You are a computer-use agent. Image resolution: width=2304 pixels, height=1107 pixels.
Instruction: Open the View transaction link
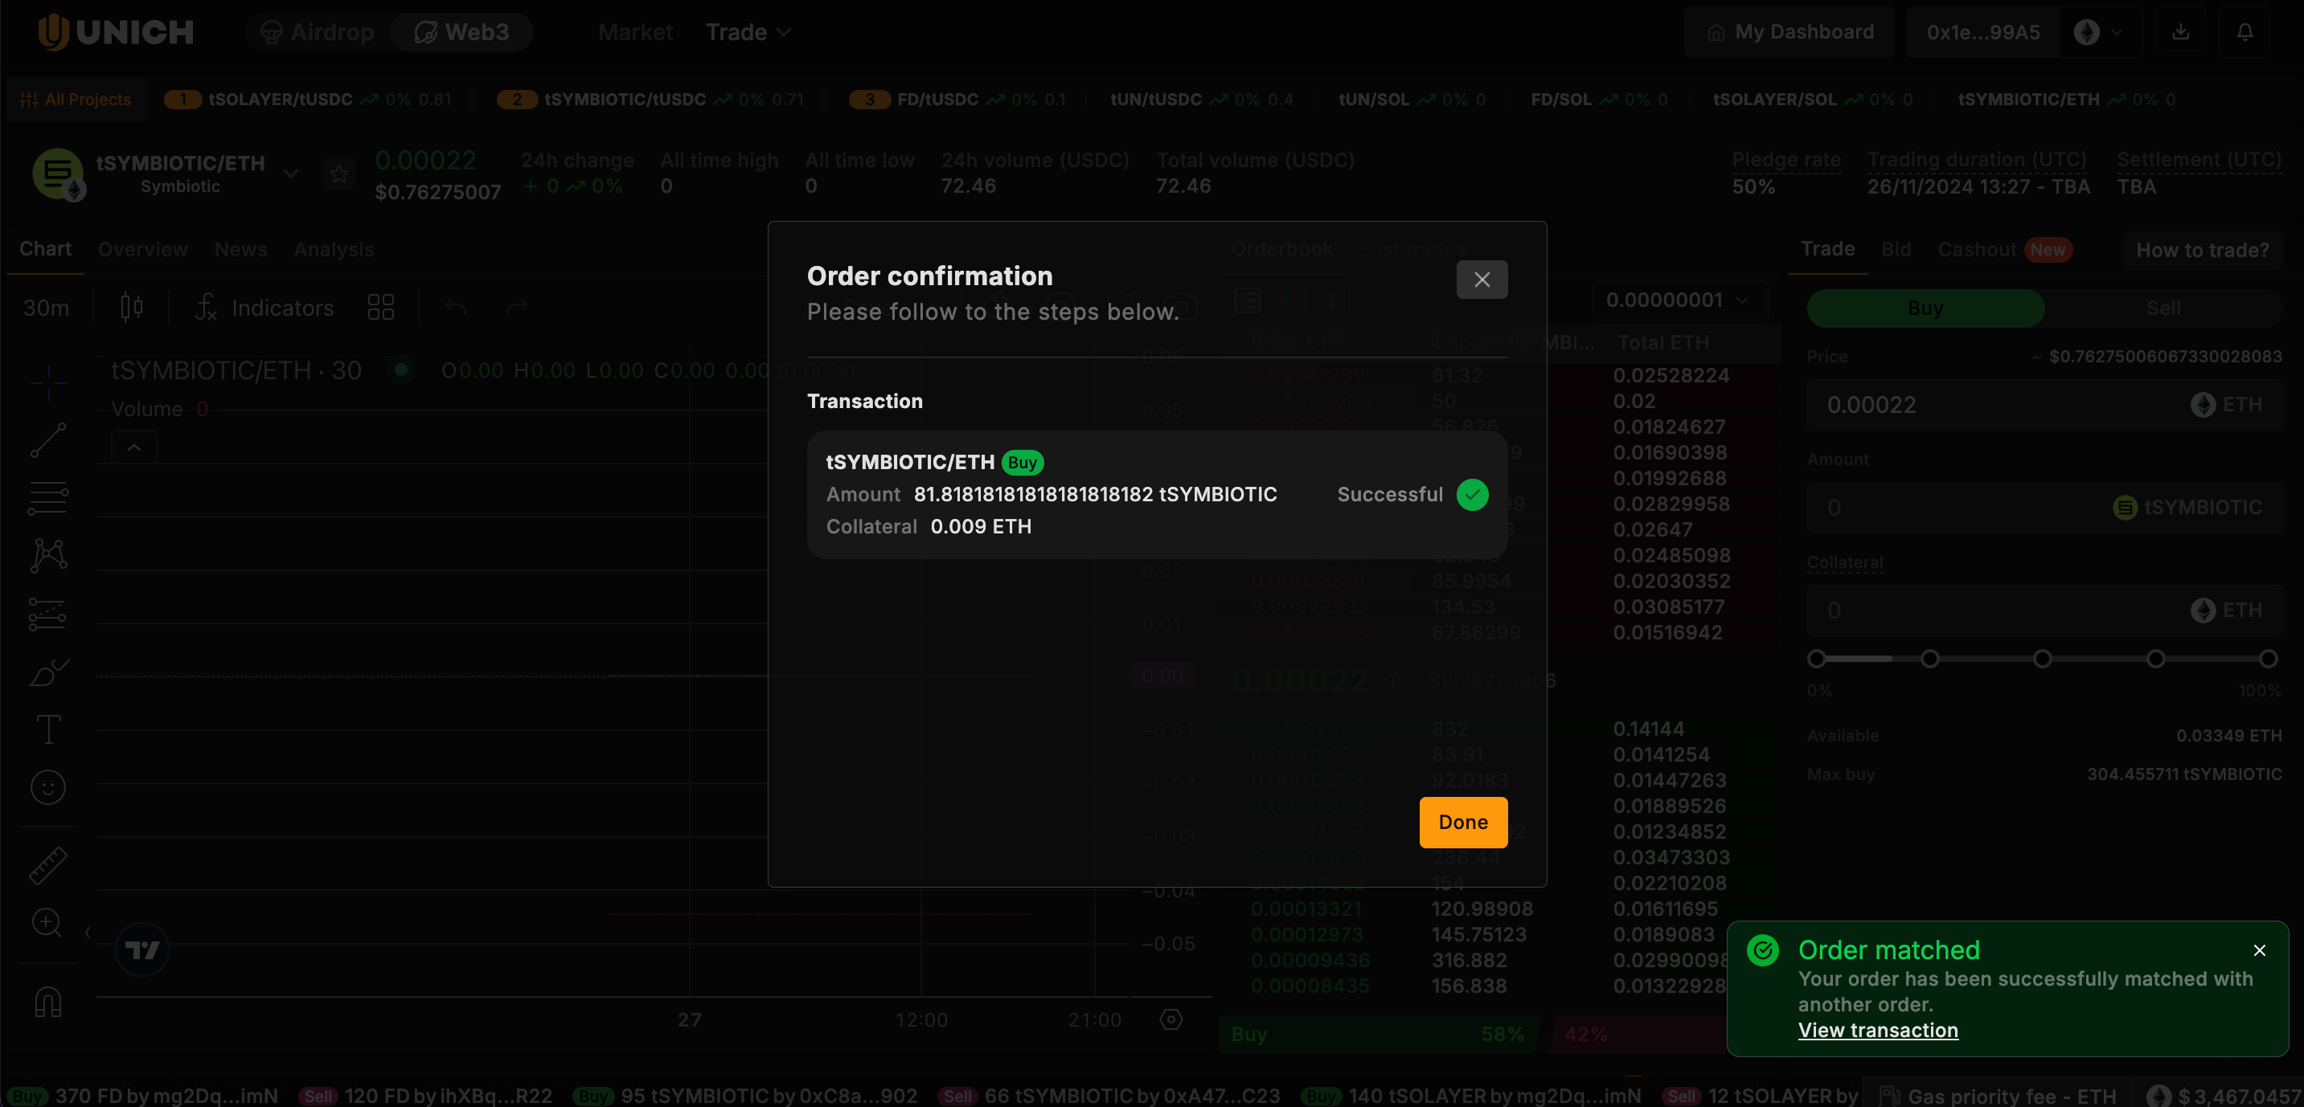pos(1877,1030)
